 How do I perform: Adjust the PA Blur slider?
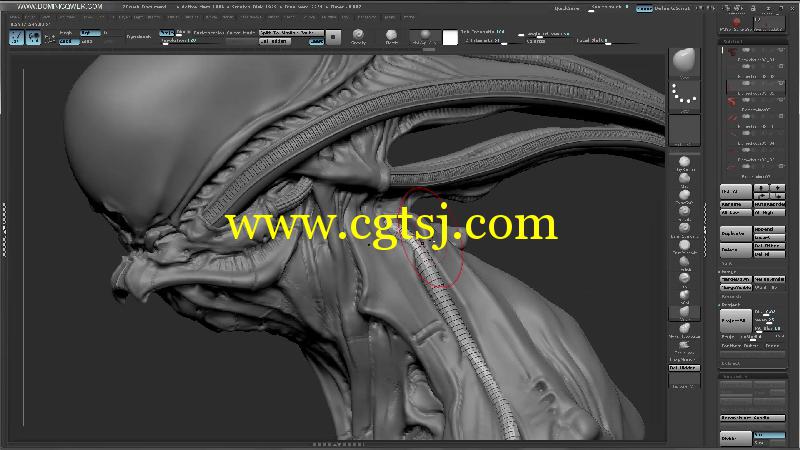pyautogui.click(x=769, y=329)
